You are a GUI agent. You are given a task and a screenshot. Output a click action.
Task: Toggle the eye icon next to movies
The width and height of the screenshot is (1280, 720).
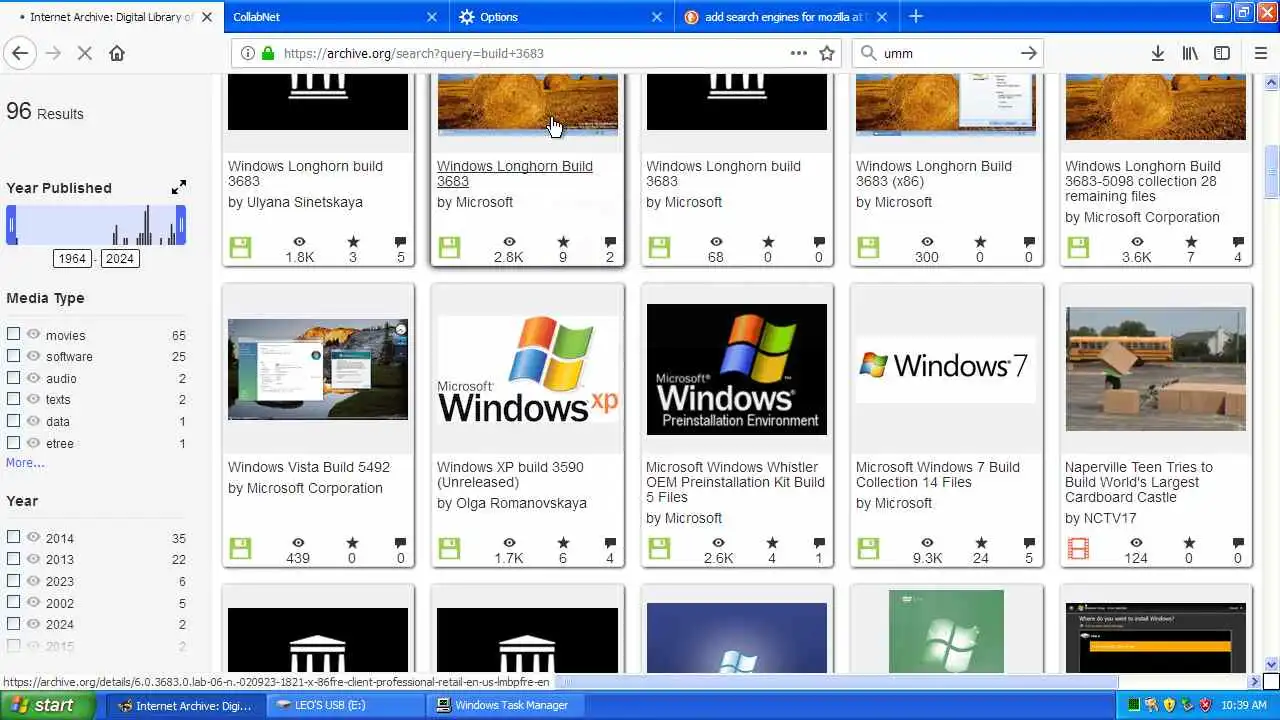point(33,335)
